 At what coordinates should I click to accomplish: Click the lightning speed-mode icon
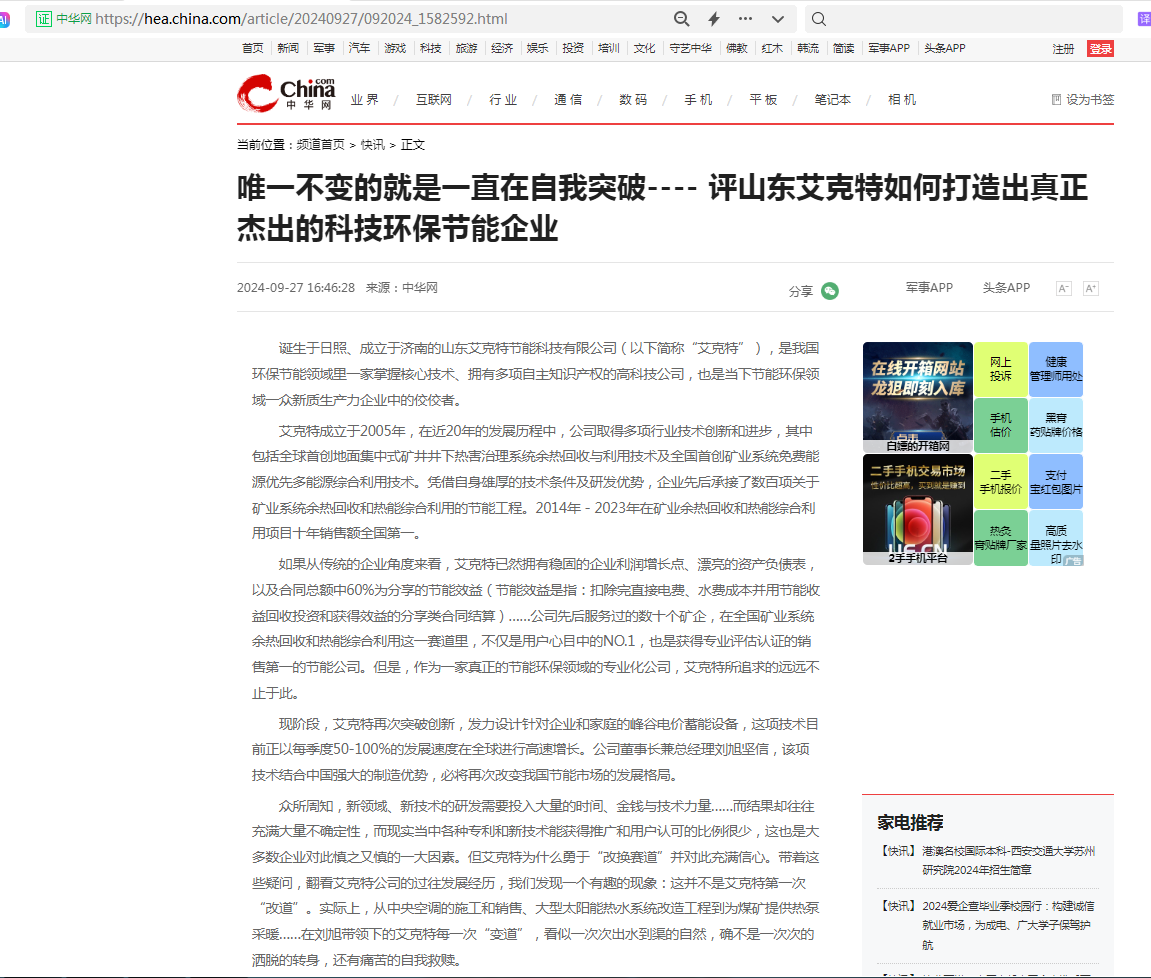(x=714, y=19)
